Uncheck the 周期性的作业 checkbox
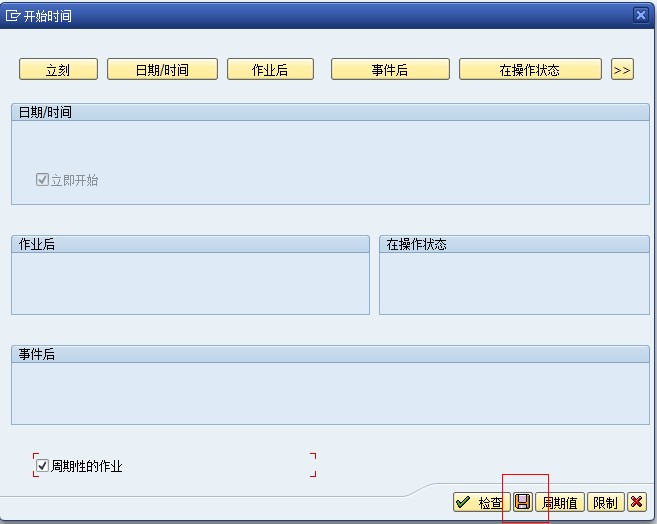657x524 pixels. pyautogui.click(x=42, y=465)
